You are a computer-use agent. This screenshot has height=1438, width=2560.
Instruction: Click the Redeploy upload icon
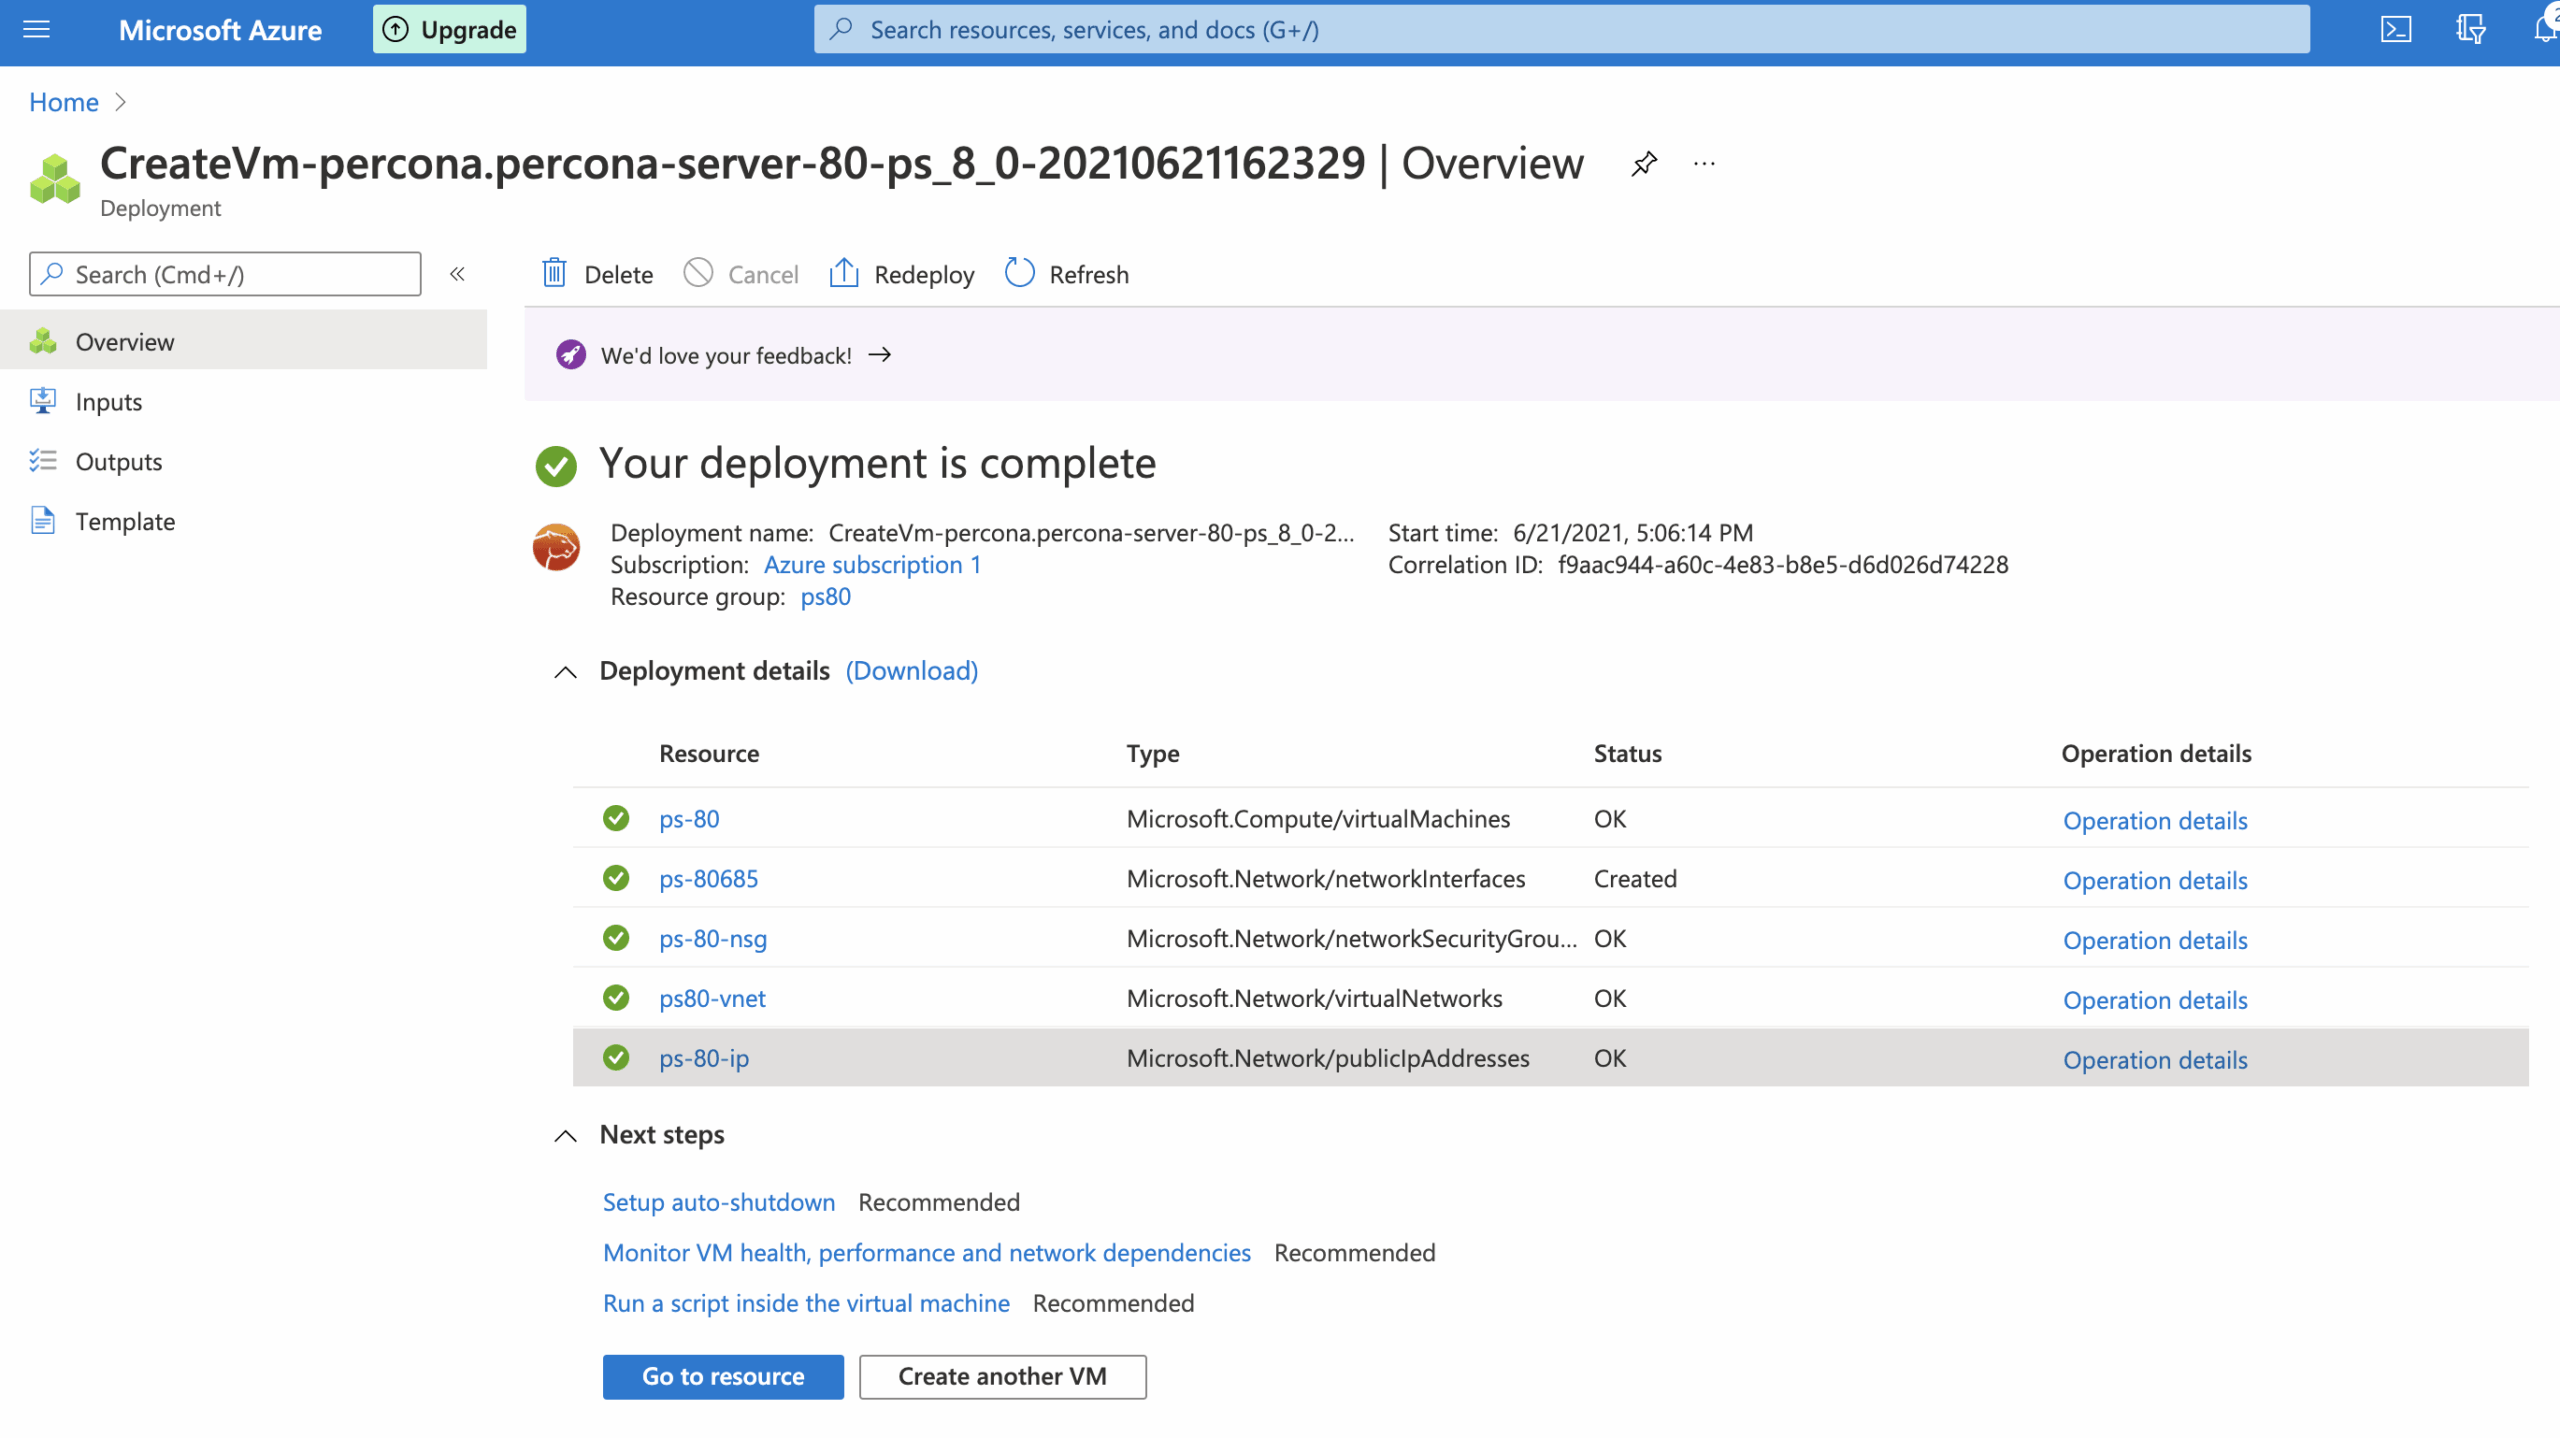(x=844, y=273)
